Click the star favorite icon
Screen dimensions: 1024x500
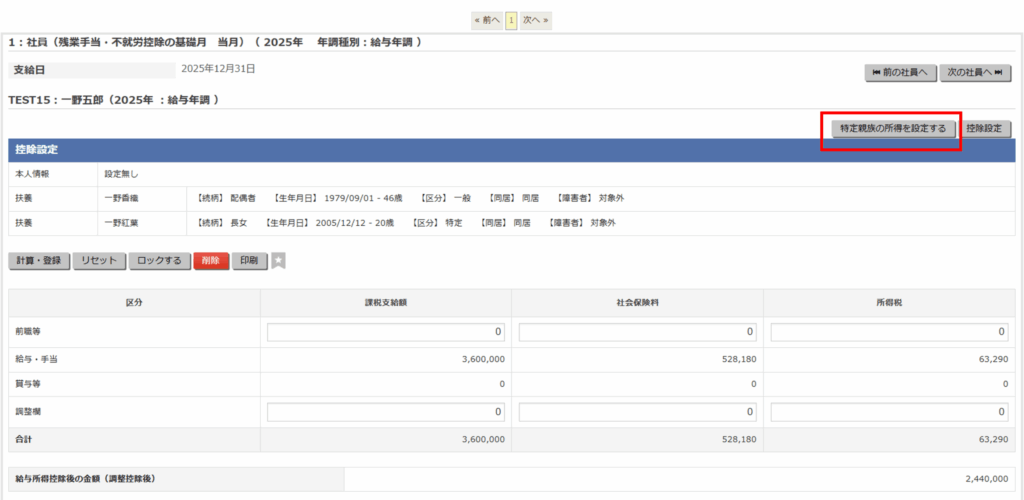[x=279, y=261]
